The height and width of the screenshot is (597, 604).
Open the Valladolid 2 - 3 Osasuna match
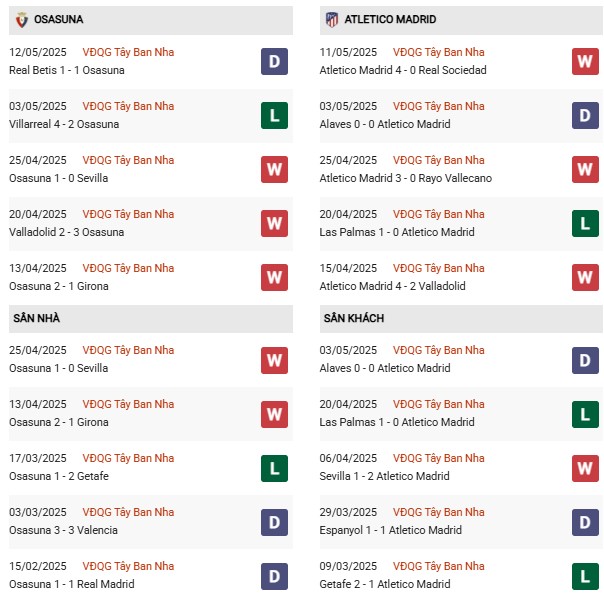coord(67,232)
